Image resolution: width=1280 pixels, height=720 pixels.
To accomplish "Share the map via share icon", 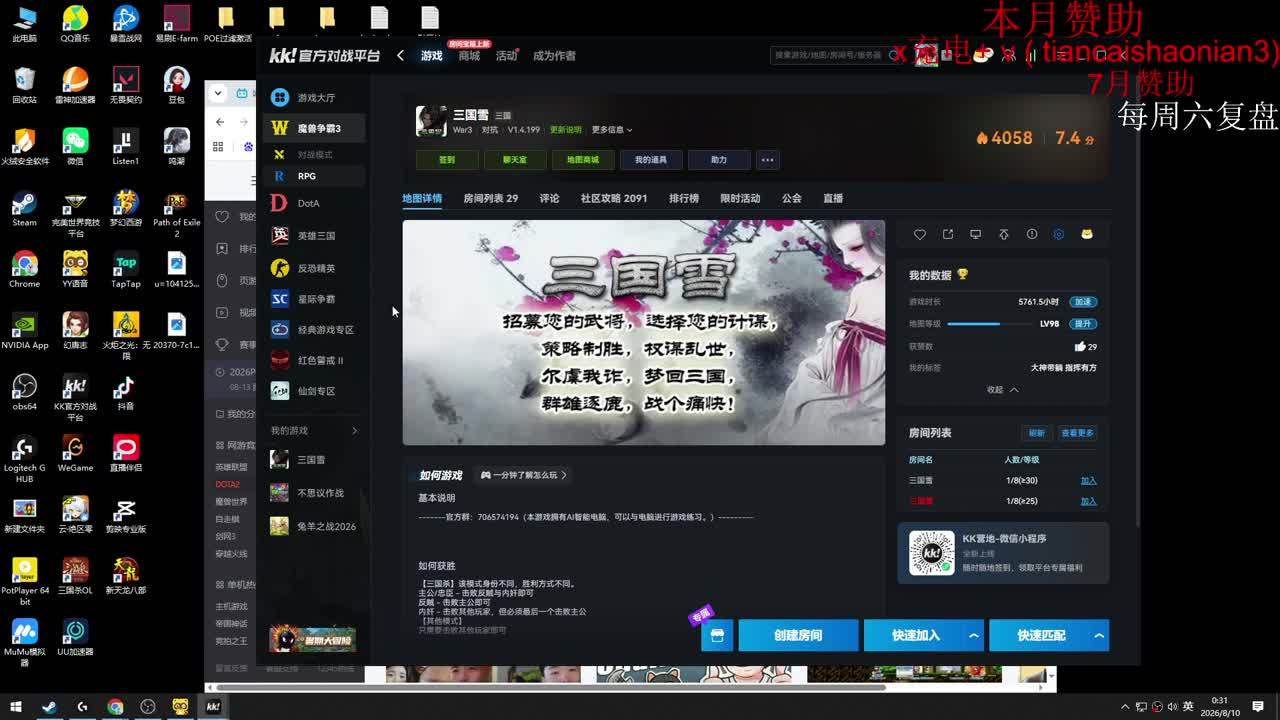I will (948, 235).
